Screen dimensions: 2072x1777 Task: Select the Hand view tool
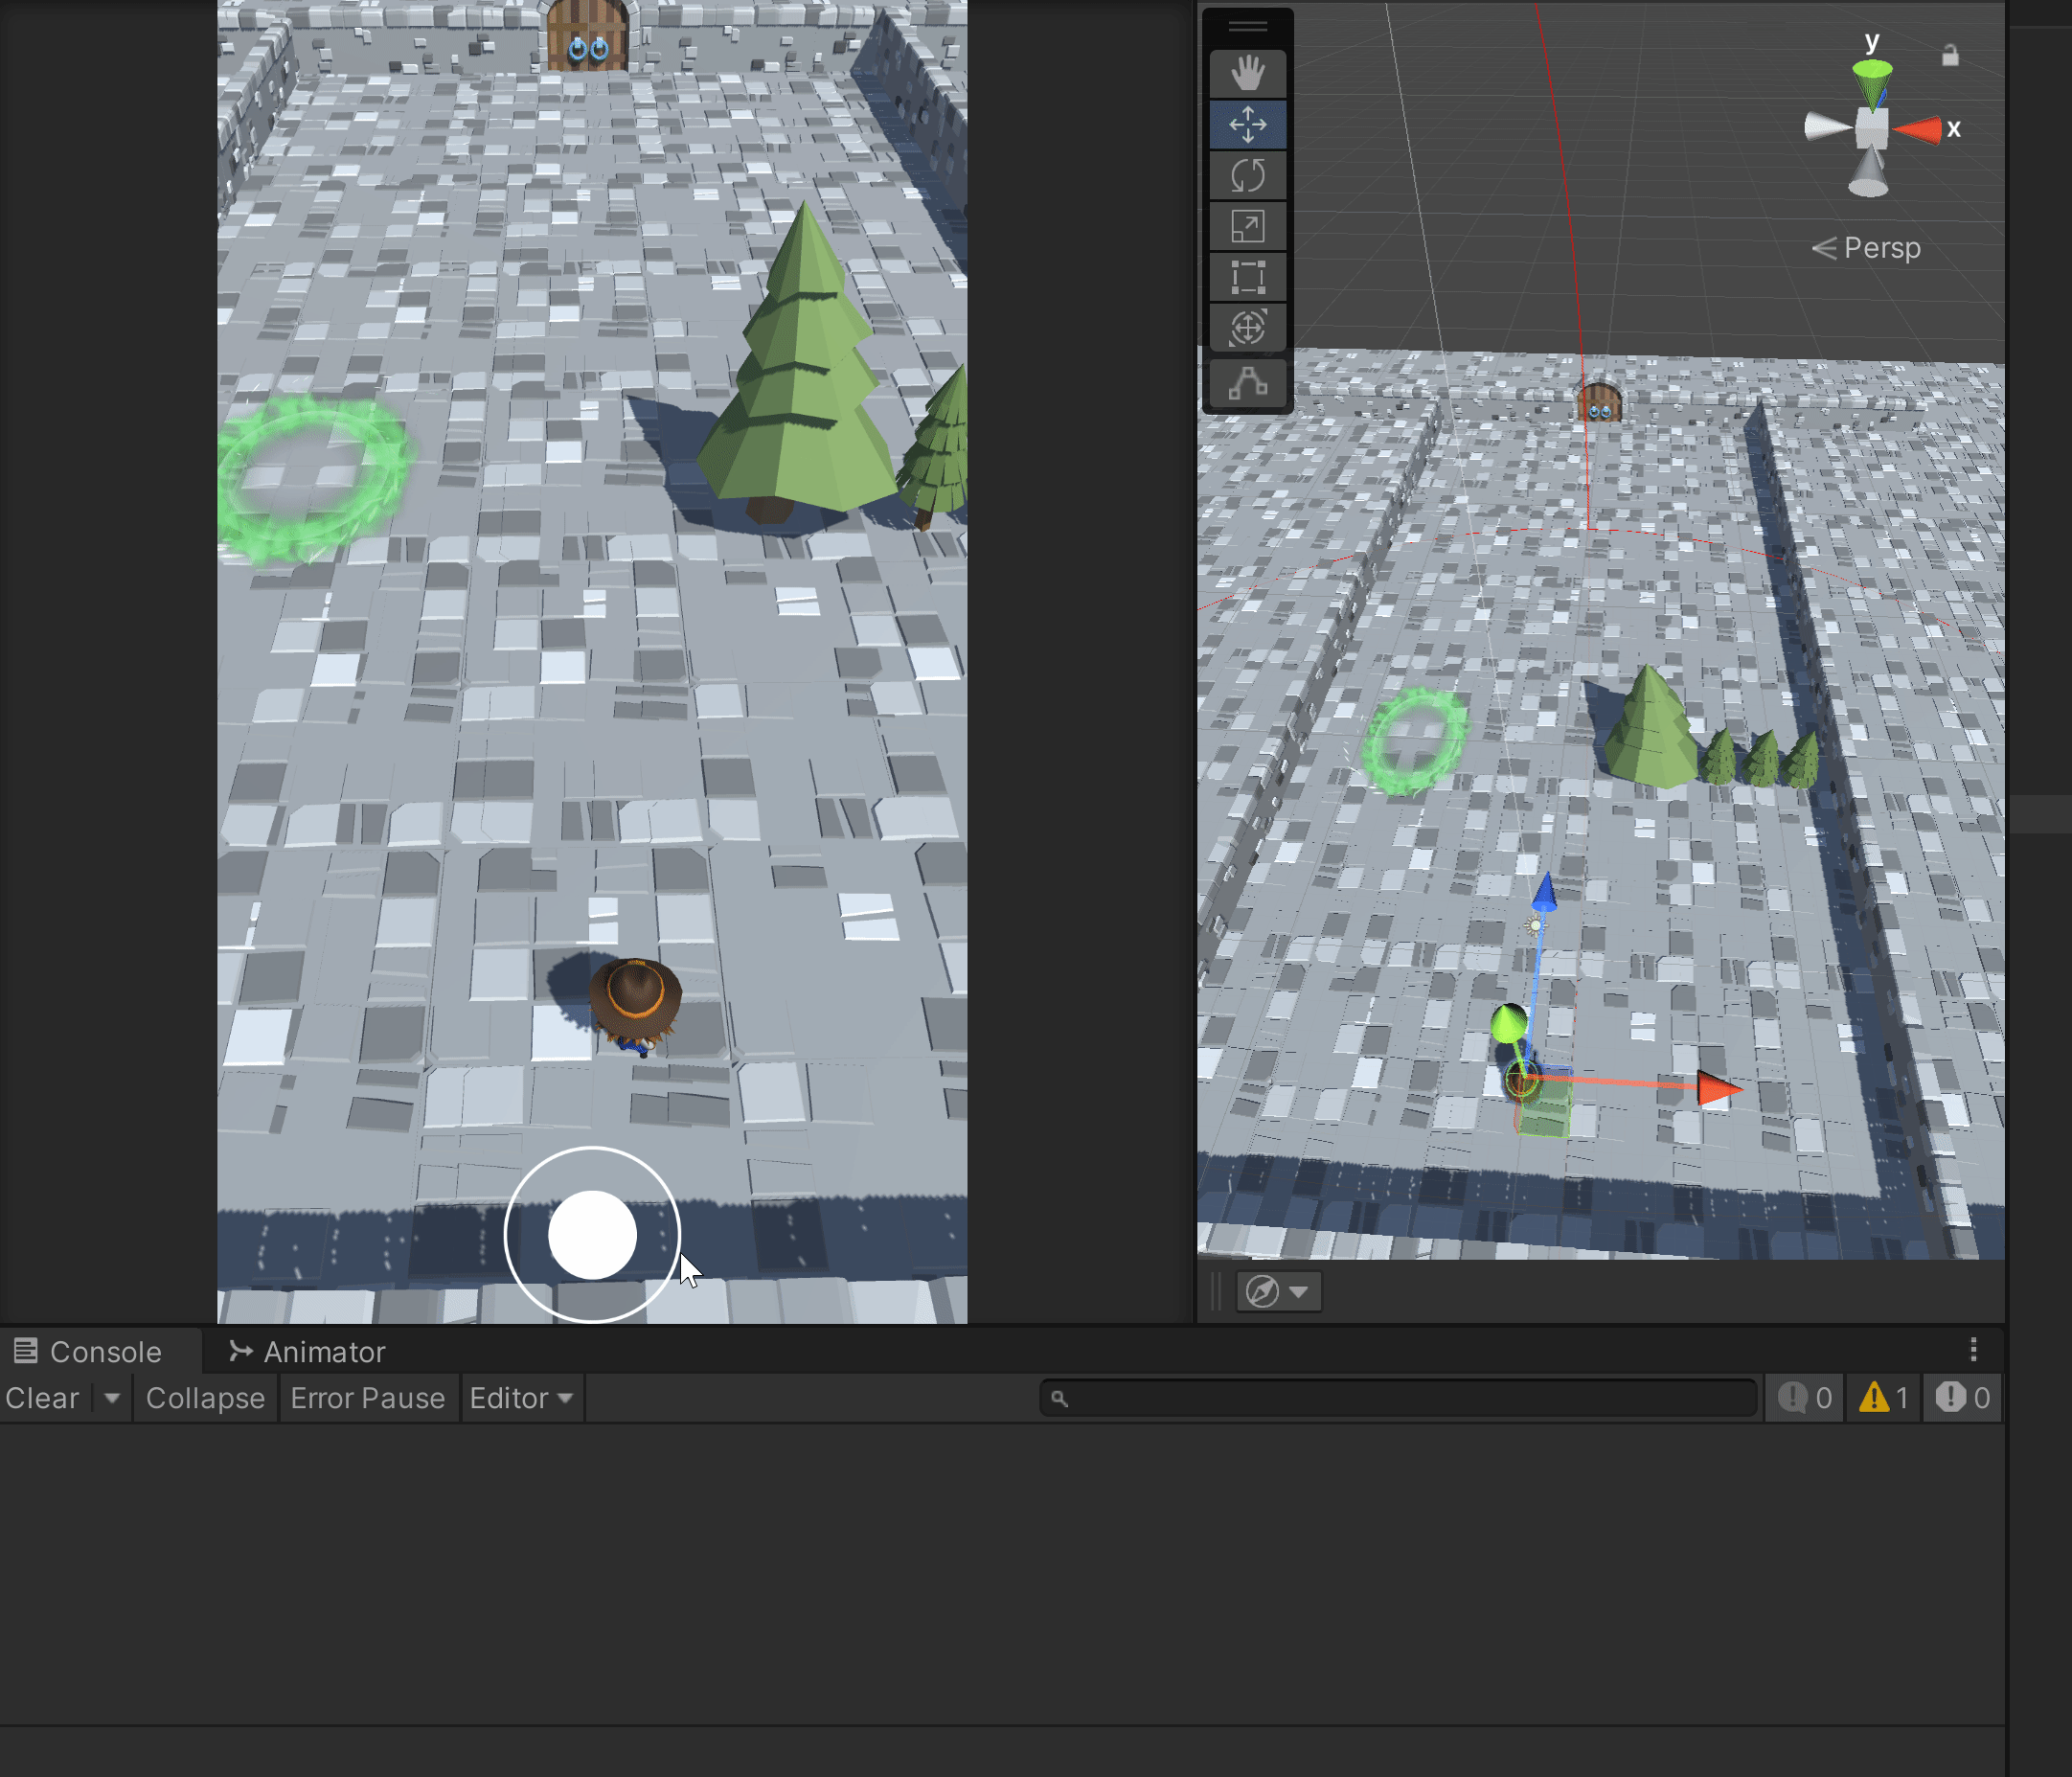[x=1247, y=73]
